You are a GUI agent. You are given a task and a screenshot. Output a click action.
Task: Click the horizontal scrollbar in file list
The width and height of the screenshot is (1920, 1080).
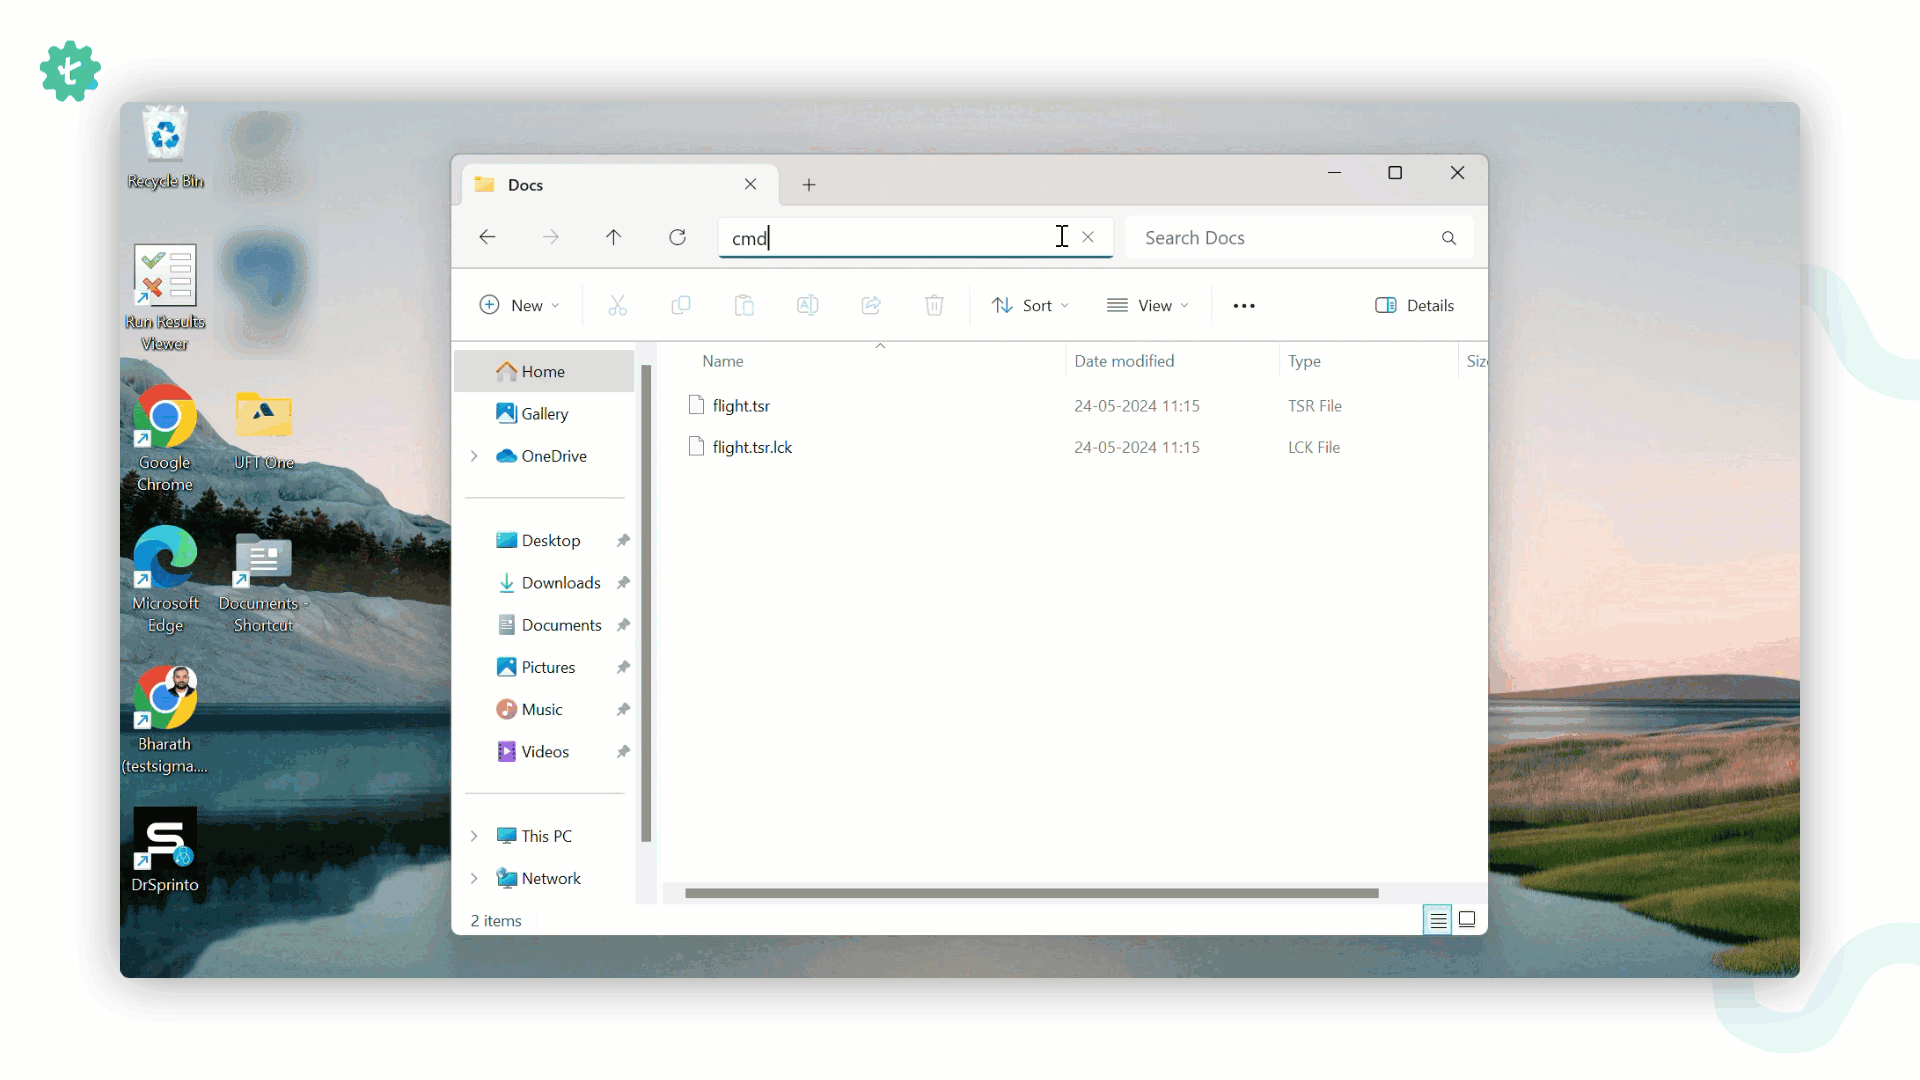1030,893
